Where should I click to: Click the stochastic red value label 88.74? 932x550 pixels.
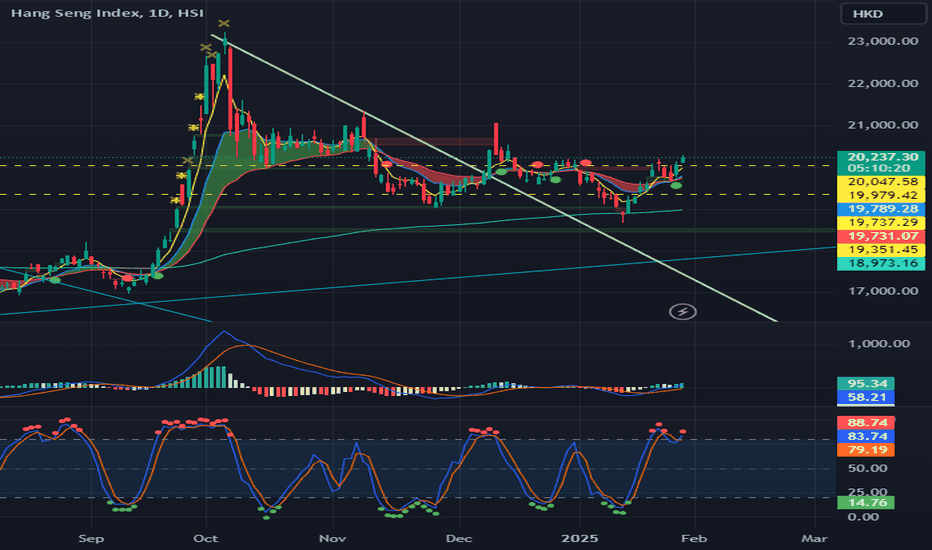click(866, 423)
